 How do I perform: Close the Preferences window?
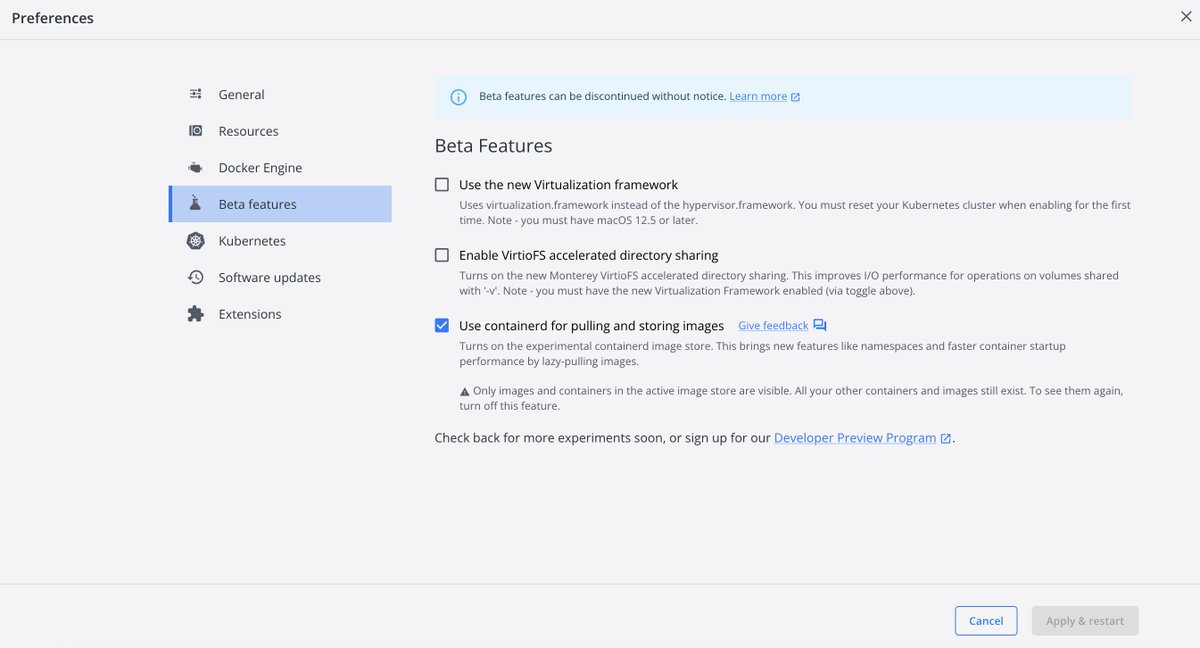tap(1186, 16)
